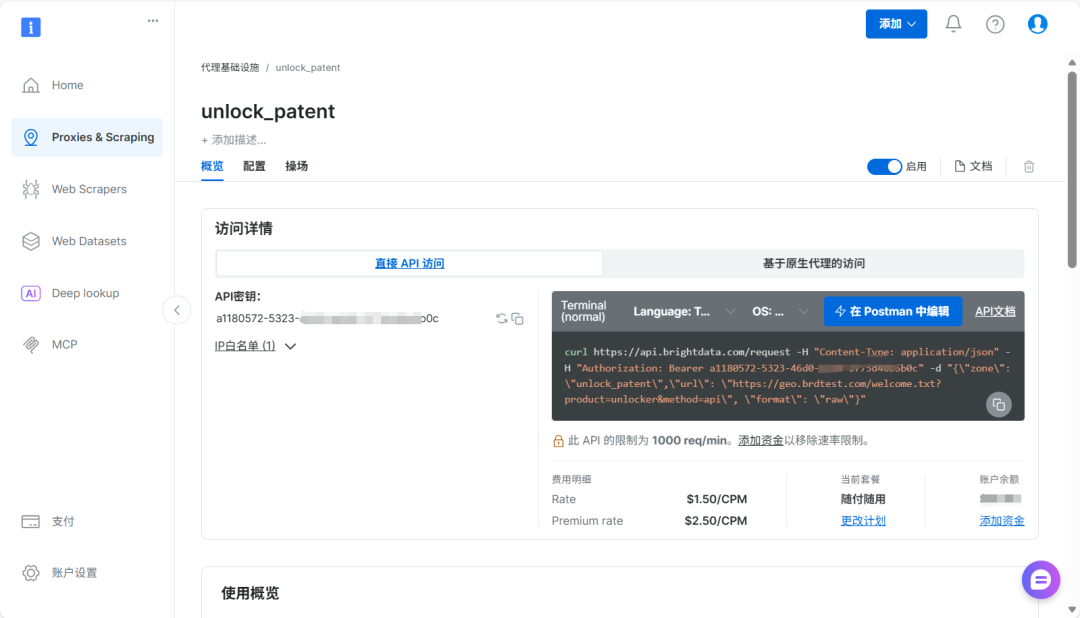Delete the zone with trash icon
1080x618 pixels.
(1029, 167)
